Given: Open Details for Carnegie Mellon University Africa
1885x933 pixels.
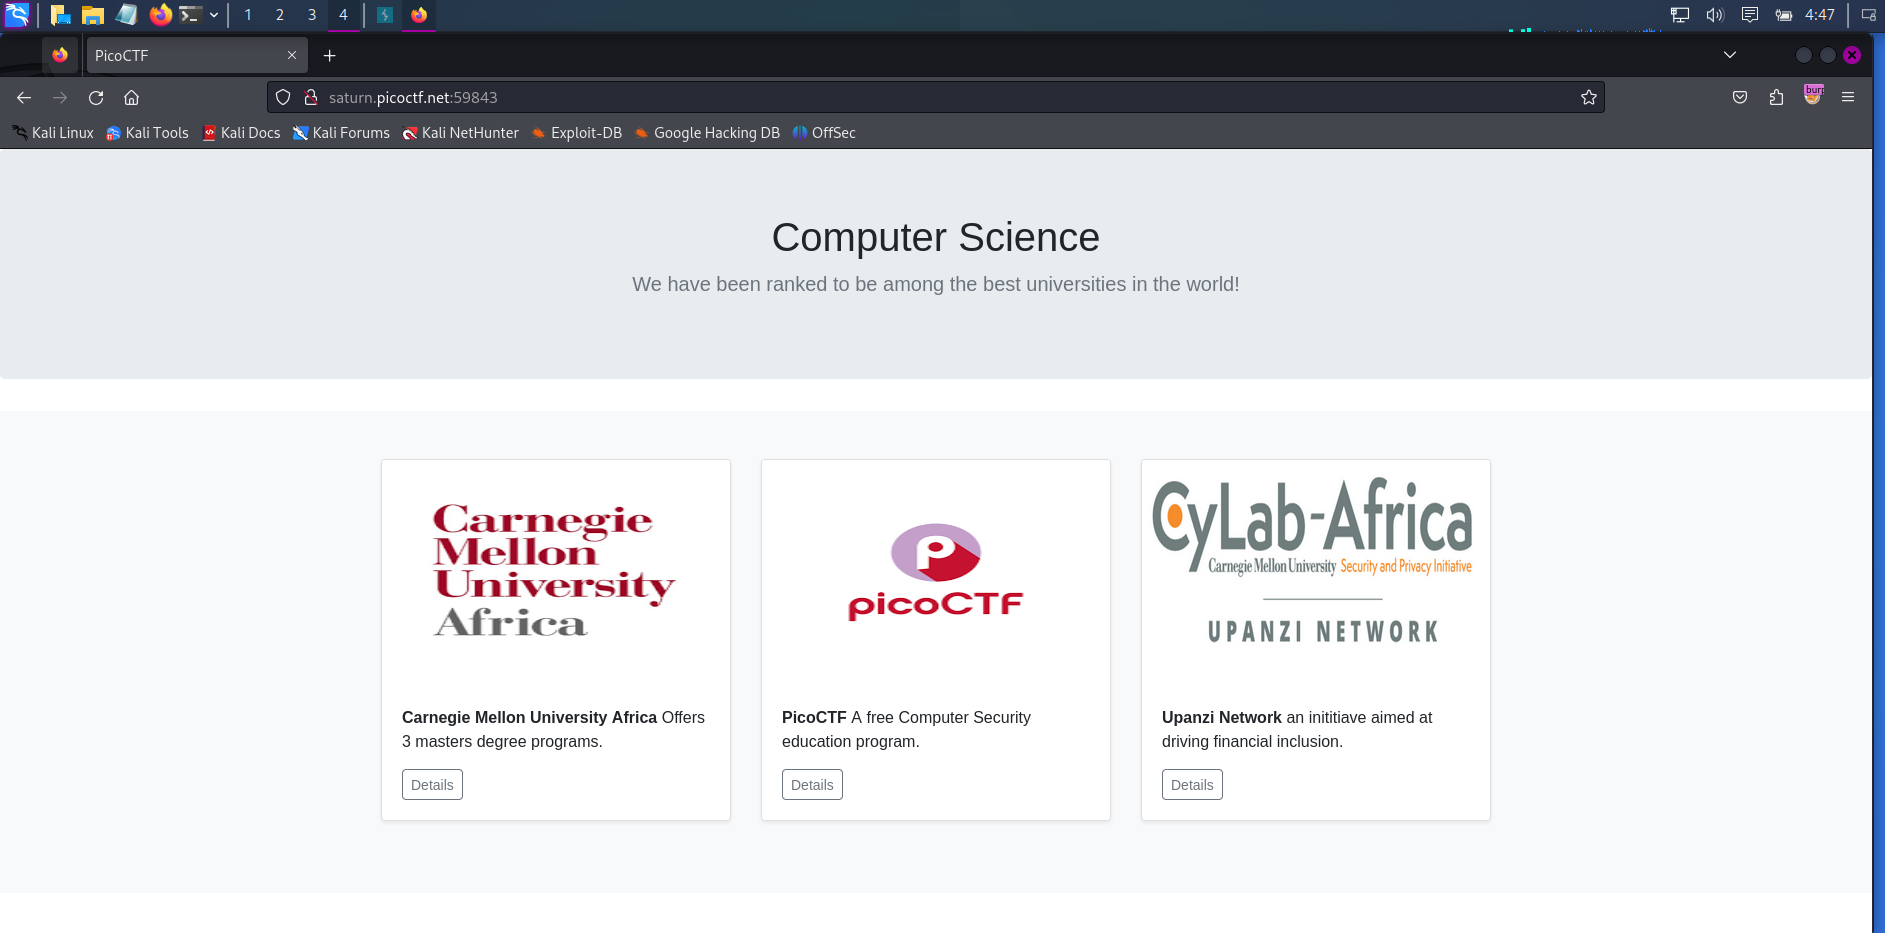Looking at the screenshot, I should tap(432, 785).
